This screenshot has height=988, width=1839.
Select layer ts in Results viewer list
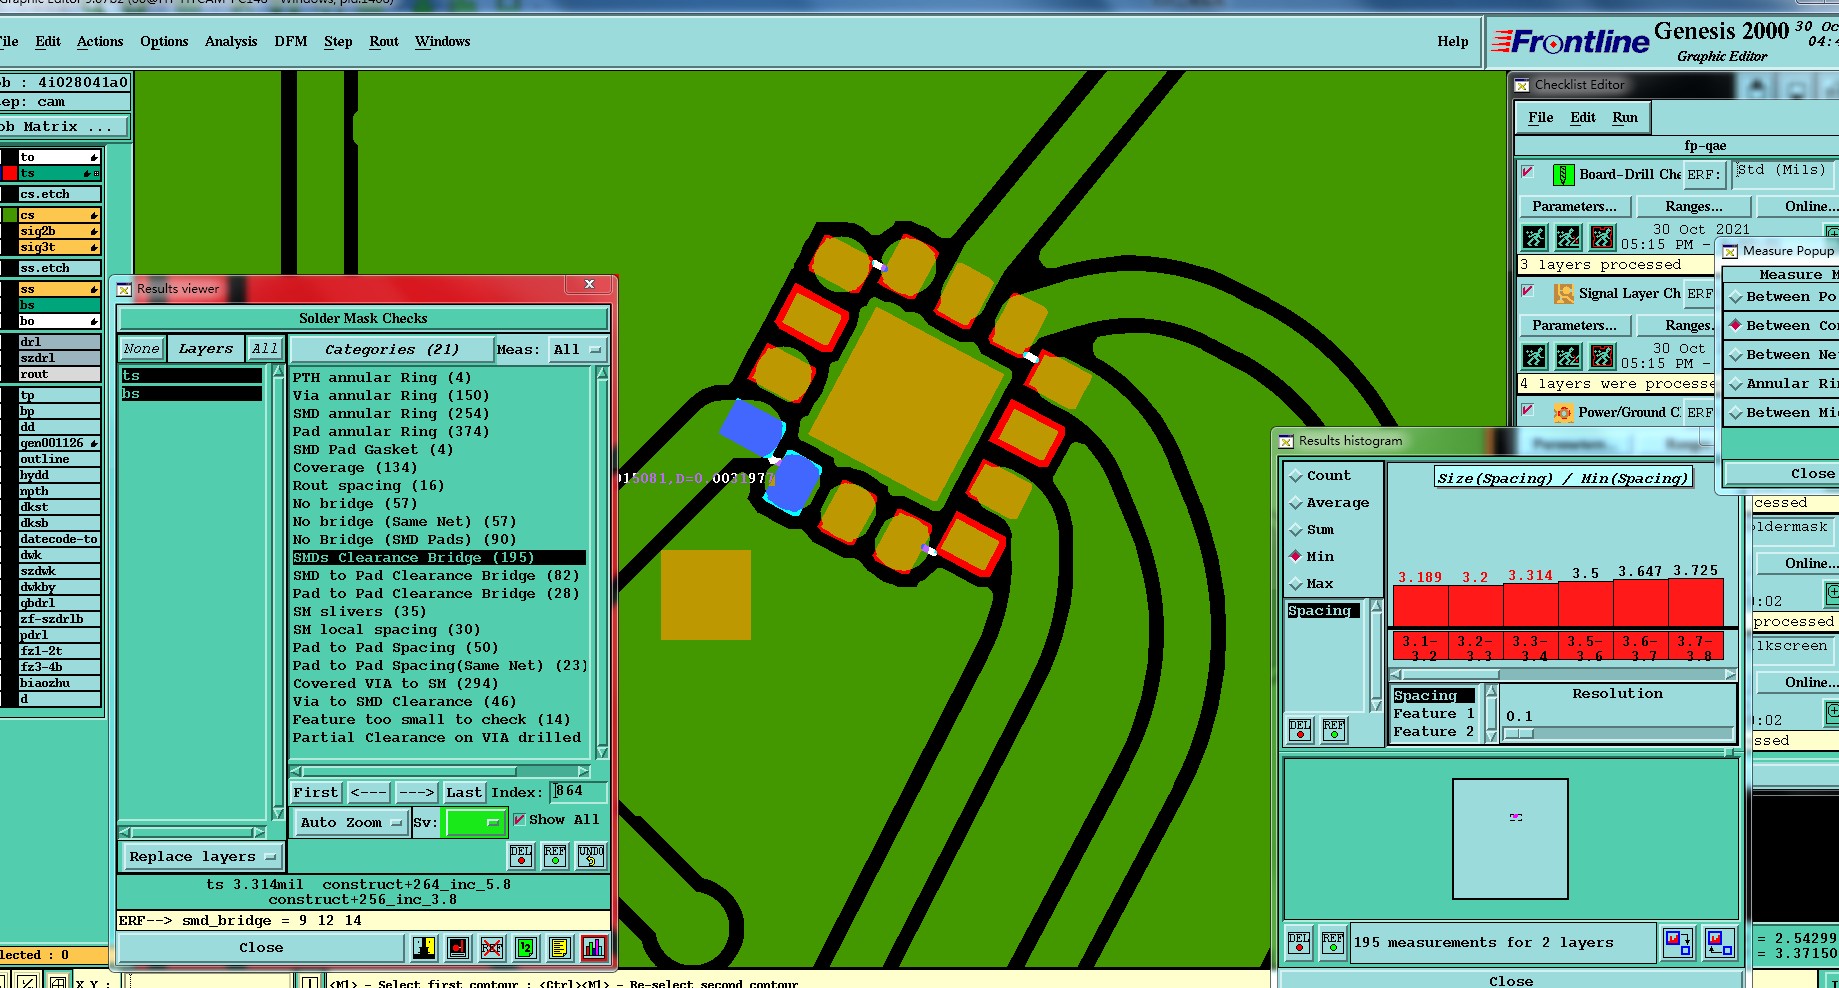tap(191, 376)
